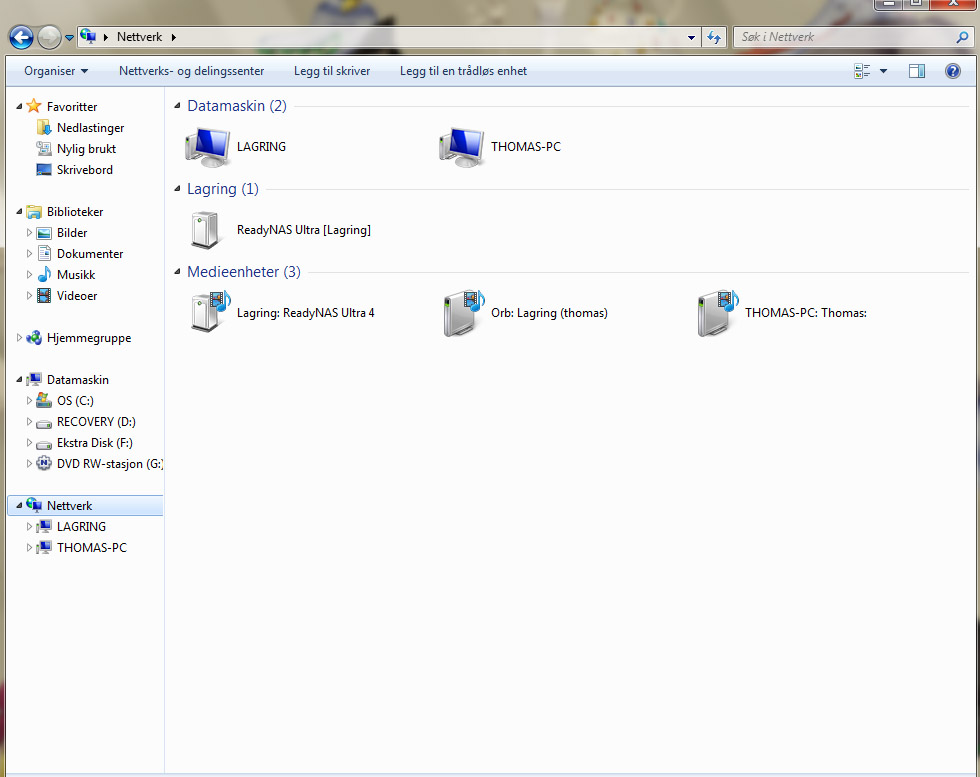Change view with the view icon
The width and height of the screenshot is (980, 777).
[862, 71]
